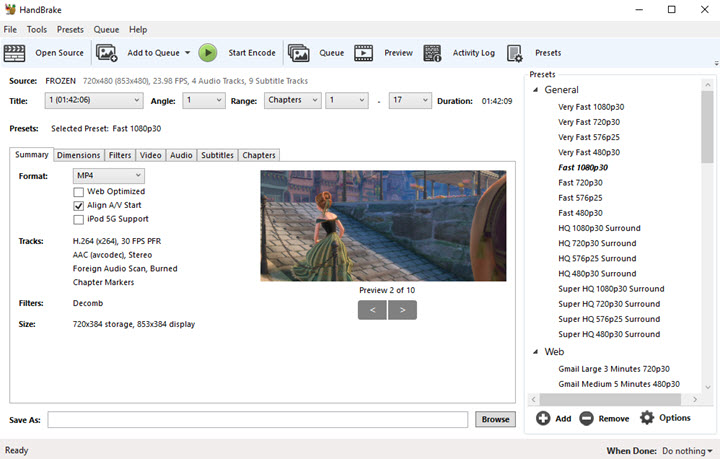The width and height of the screenshot is (720, 459).
Task: Click the Open Source film clapper icon
Action: pos(14,53)
